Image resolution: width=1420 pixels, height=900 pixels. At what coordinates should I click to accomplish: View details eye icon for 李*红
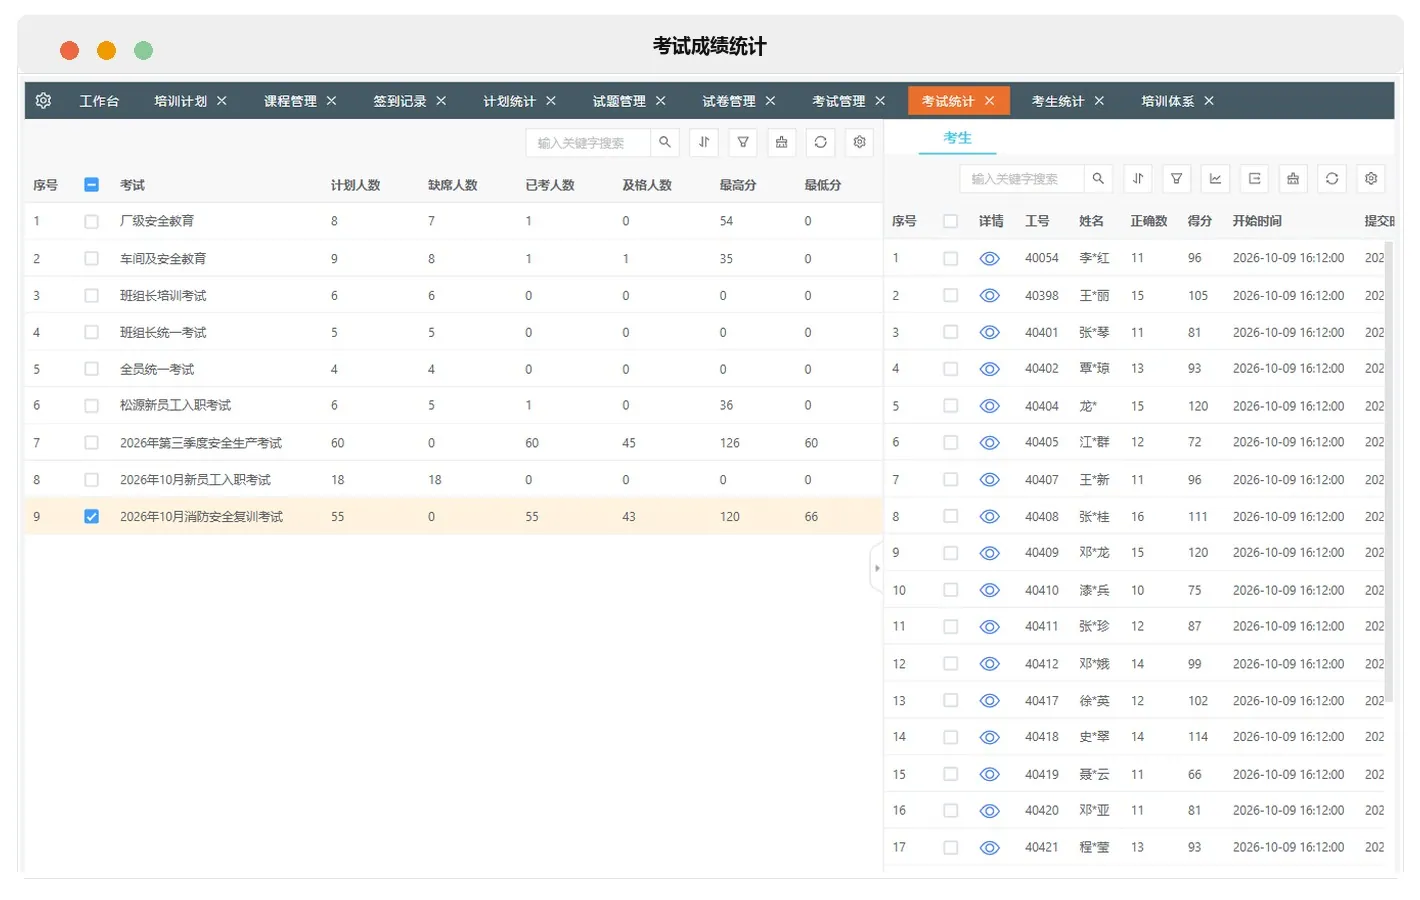990,258
